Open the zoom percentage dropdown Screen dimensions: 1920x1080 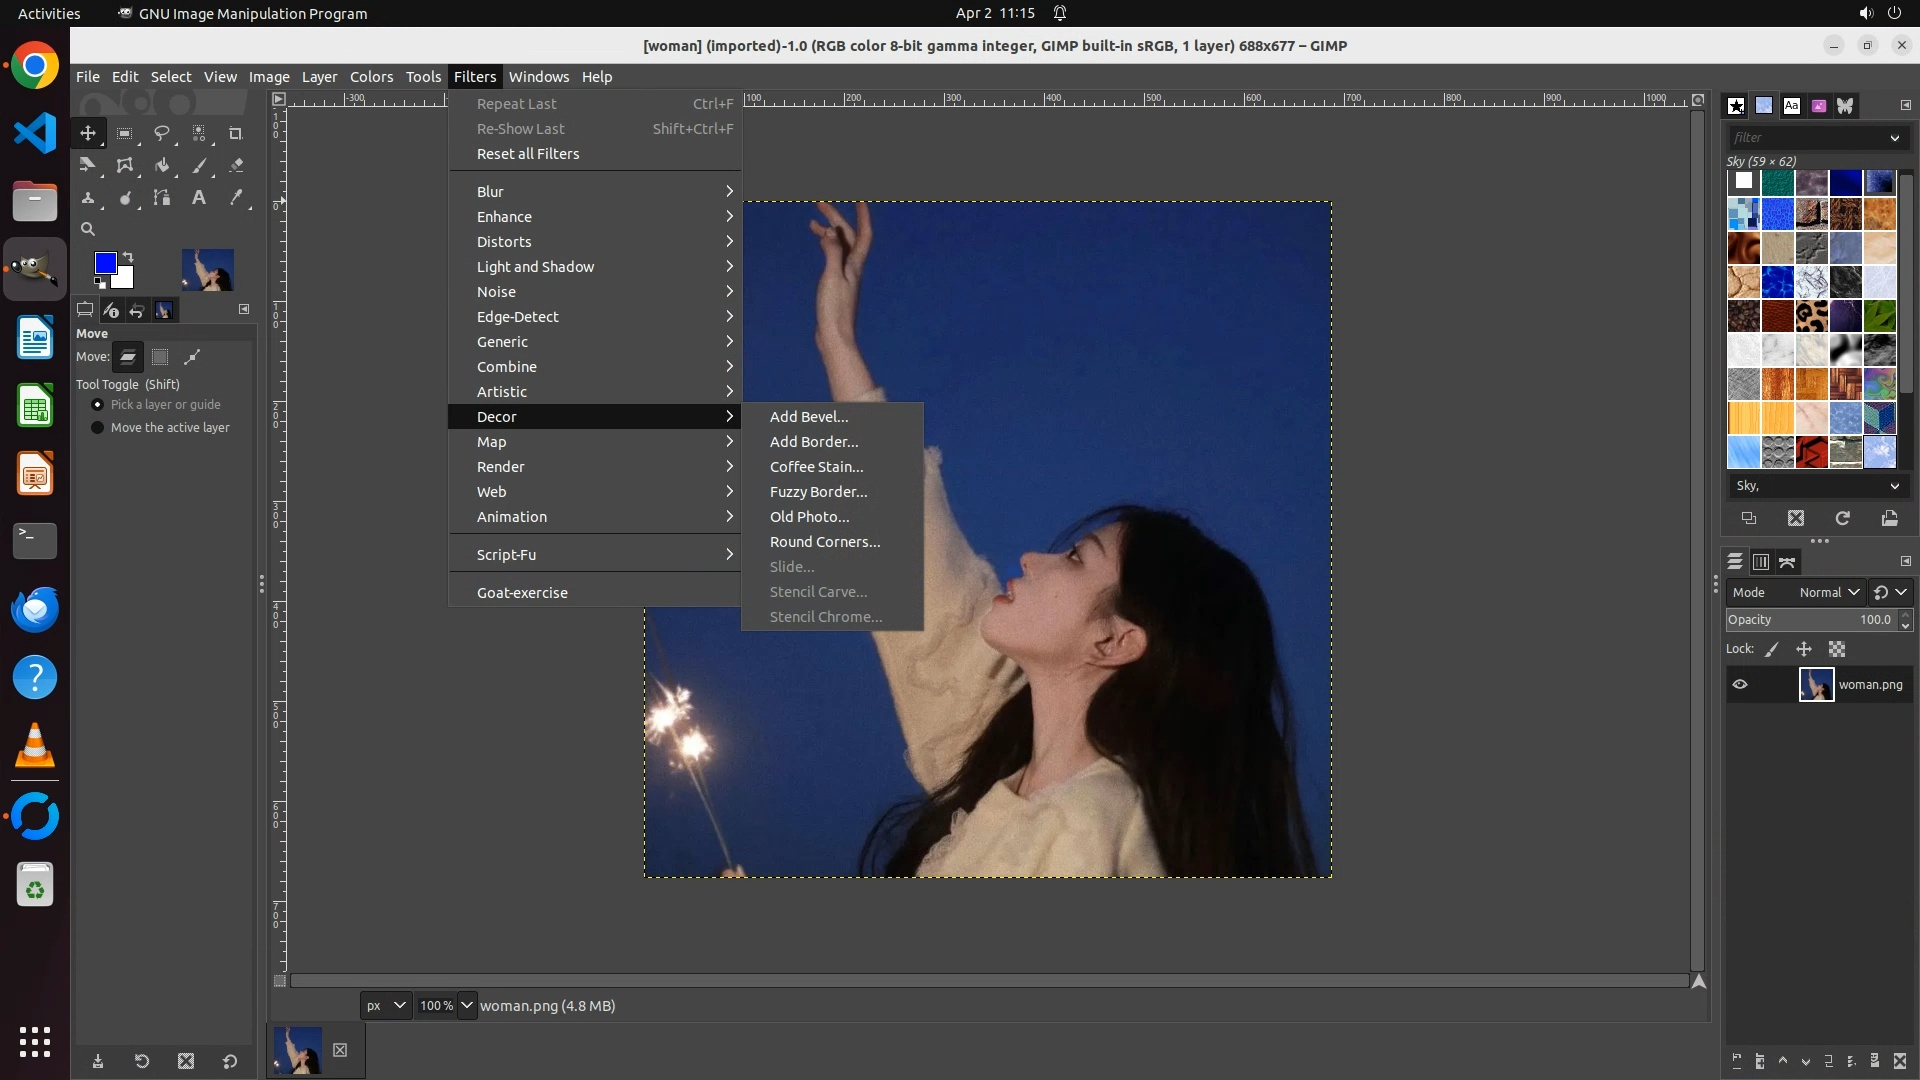467,1005
